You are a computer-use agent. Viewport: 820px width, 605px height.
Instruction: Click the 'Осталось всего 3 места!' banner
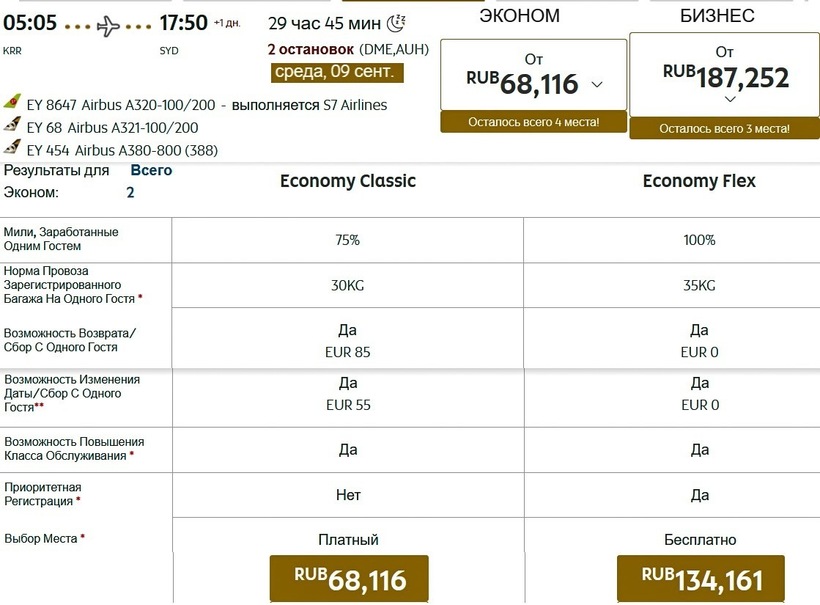(724, 128)
